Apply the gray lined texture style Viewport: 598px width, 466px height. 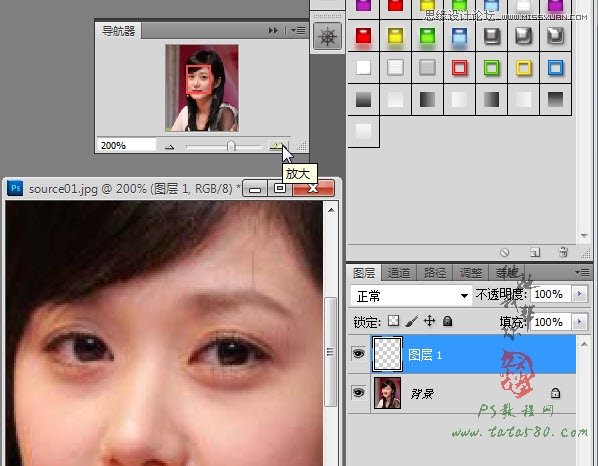[428, 68]
